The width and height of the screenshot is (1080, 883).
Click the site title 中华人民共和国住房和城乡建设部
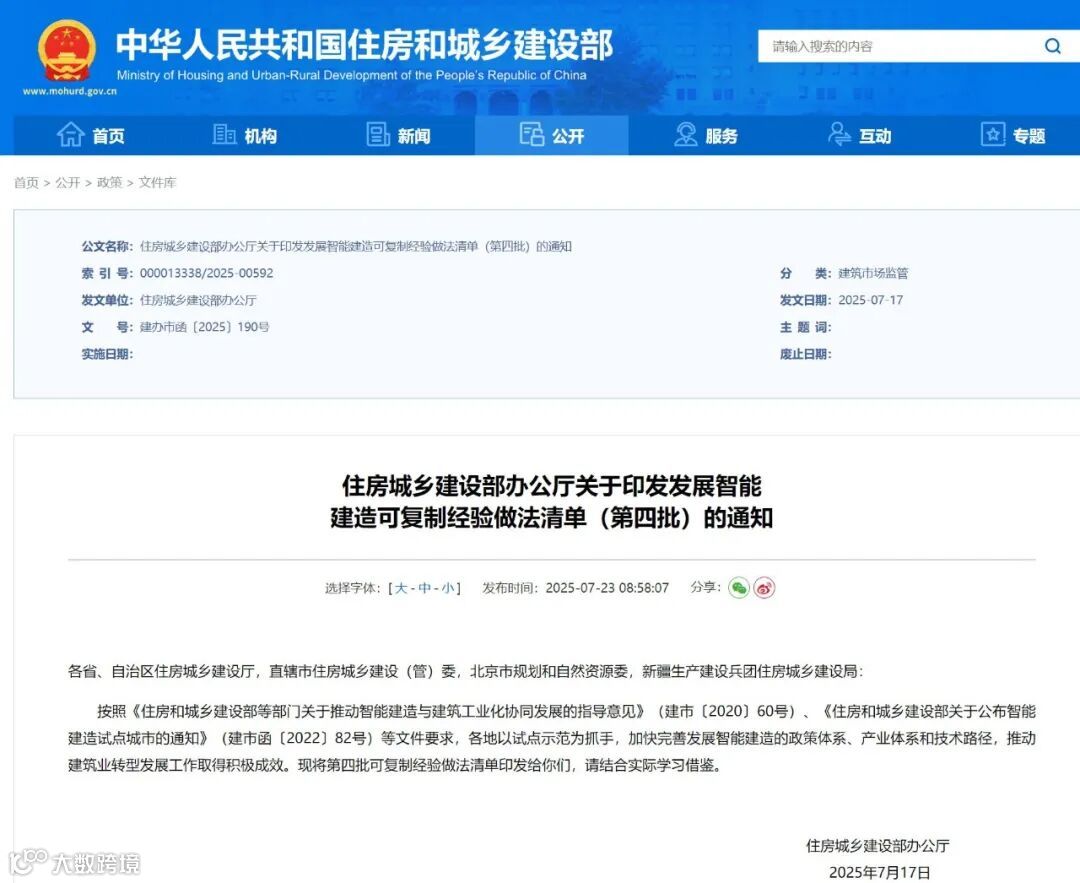[x=364, y=45]
